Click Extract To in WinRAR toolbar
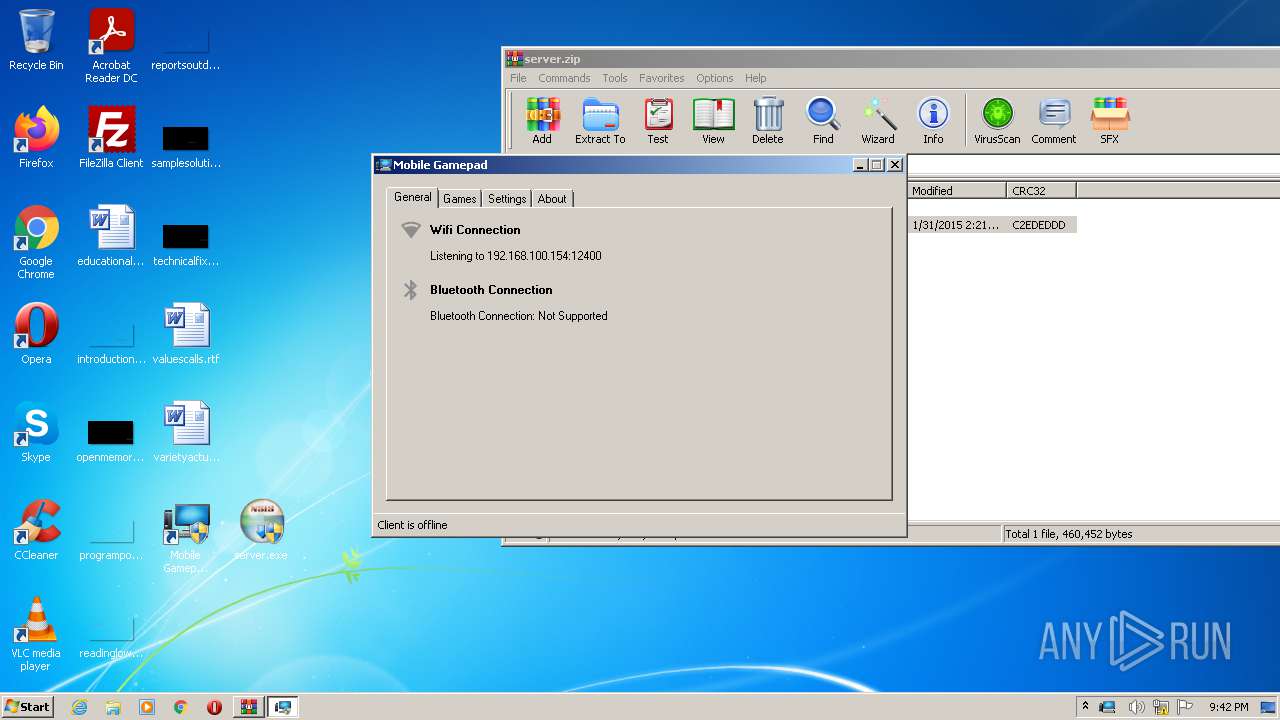The height and width of the screenshot is (720, 1280). 600,121
